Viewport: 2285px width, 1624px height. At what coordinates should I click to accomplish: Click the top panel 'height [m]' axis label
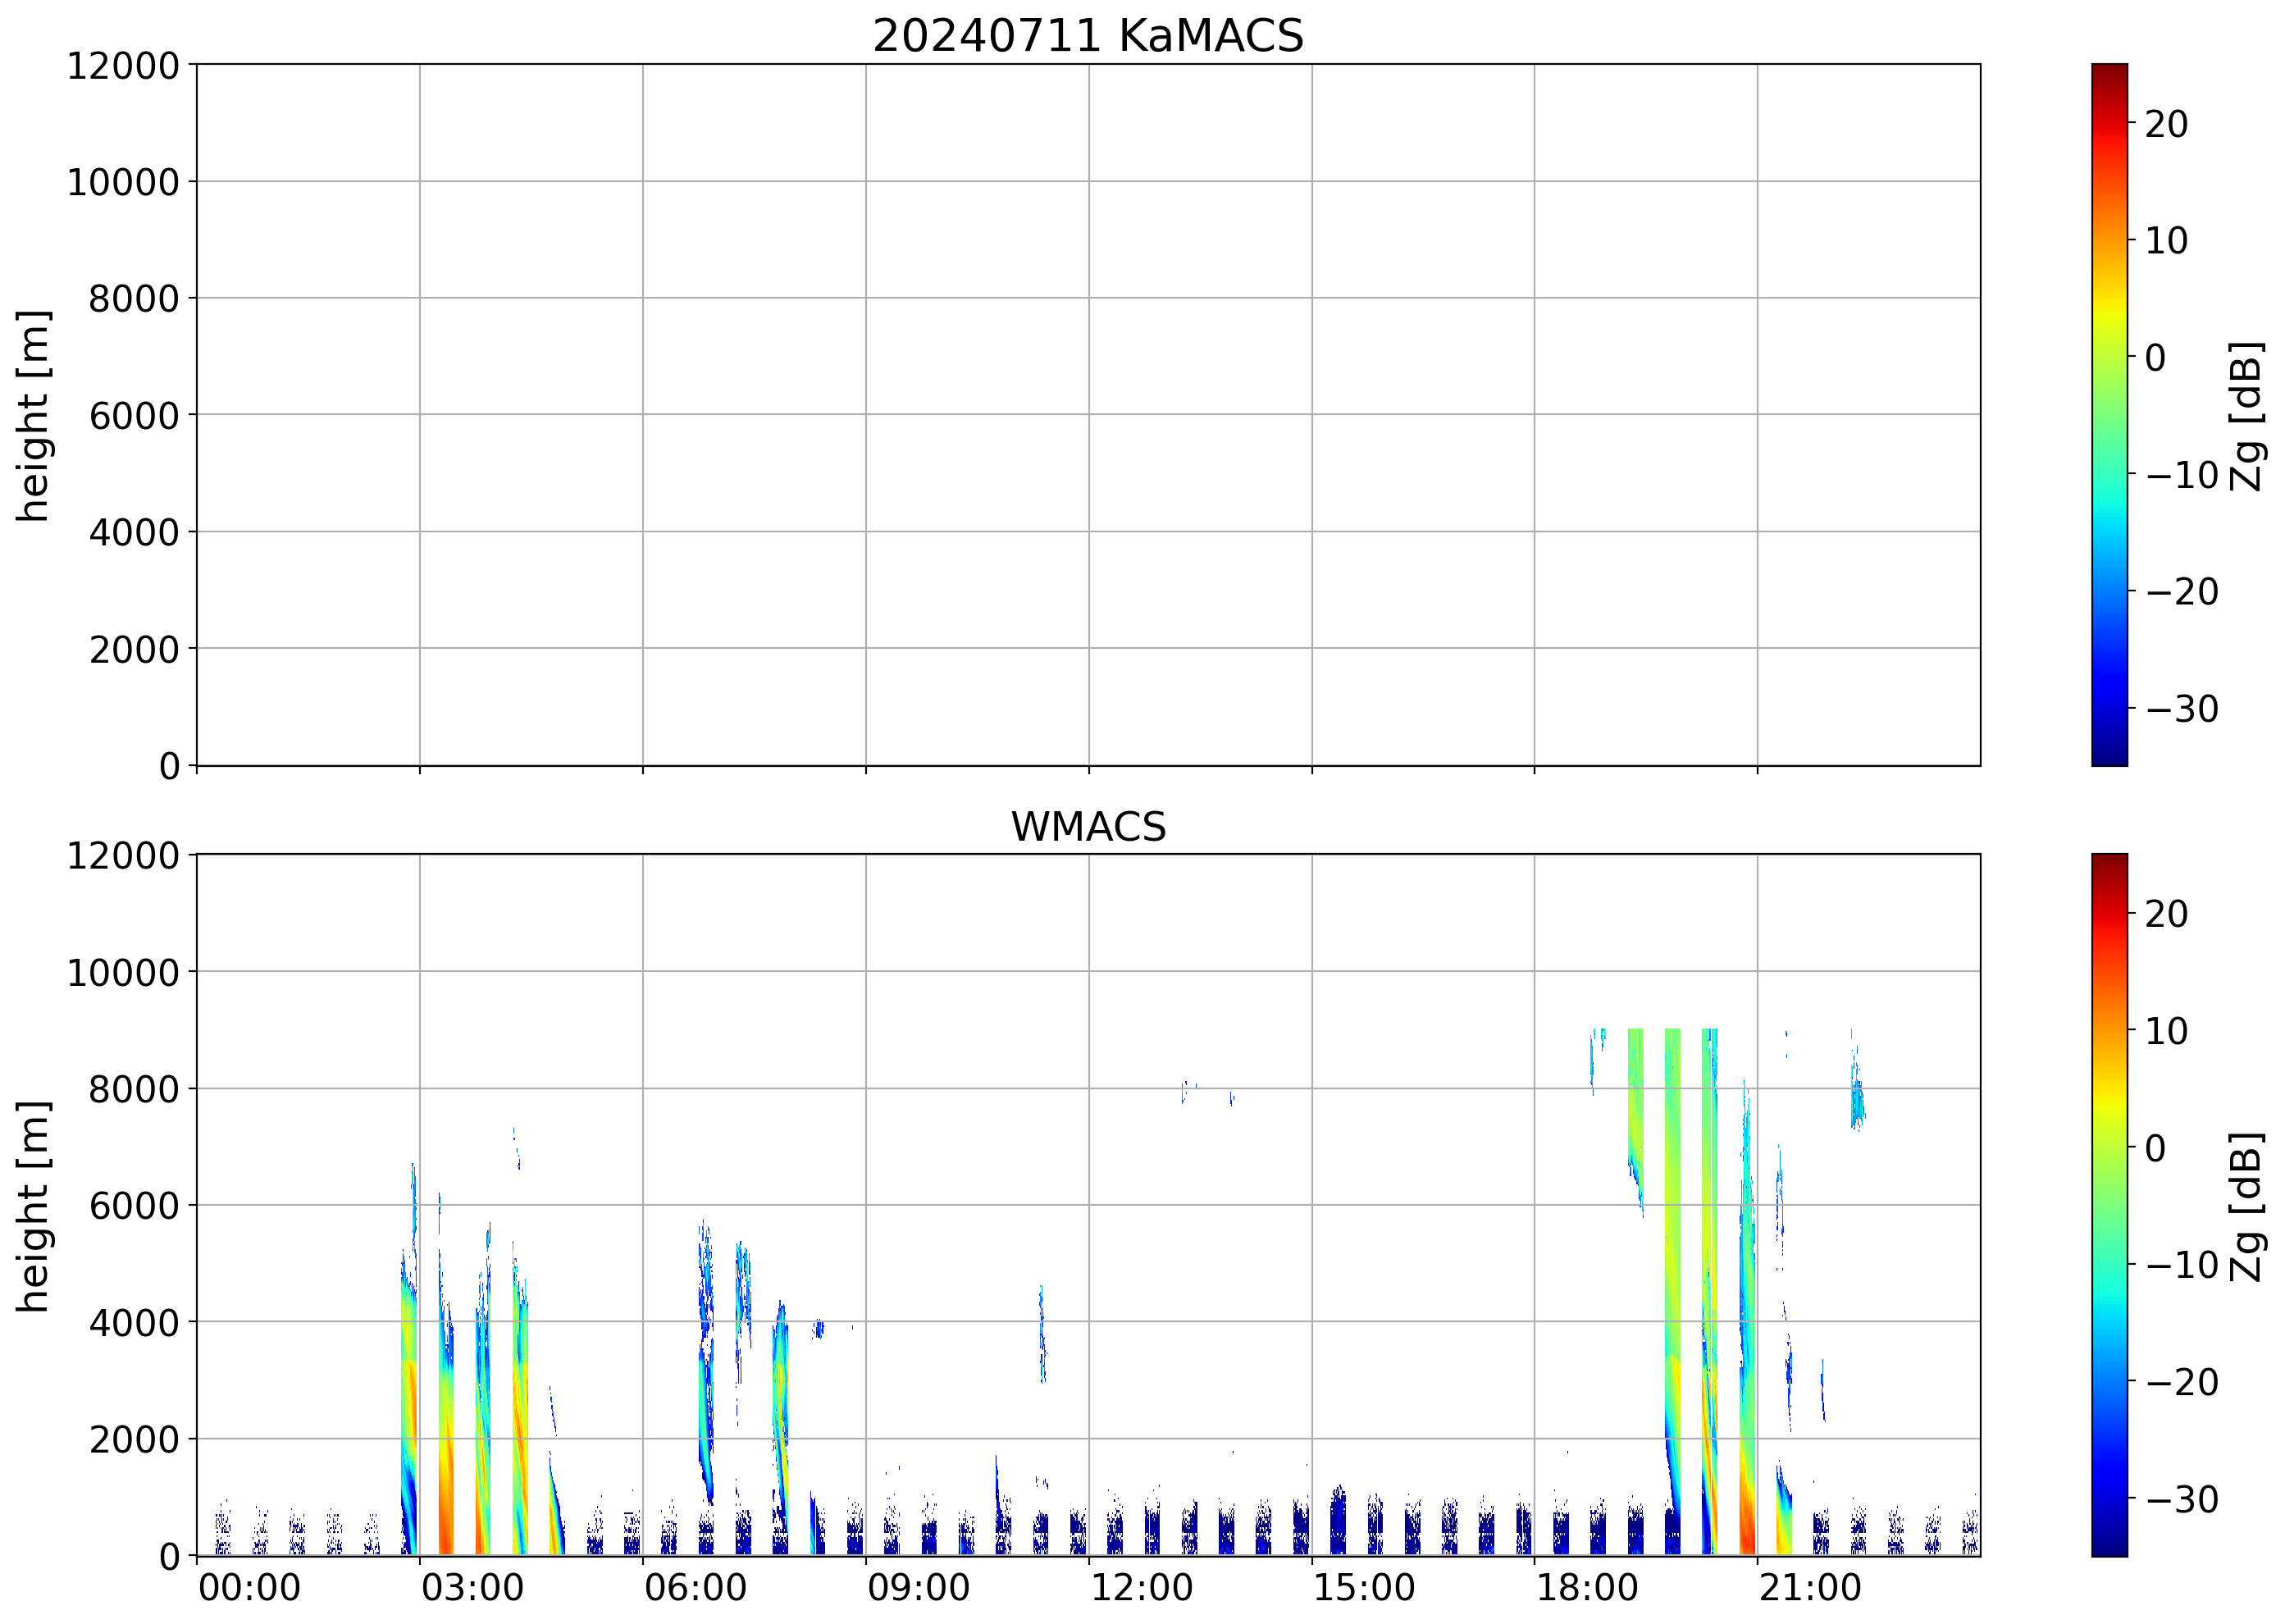pos(34,415)
